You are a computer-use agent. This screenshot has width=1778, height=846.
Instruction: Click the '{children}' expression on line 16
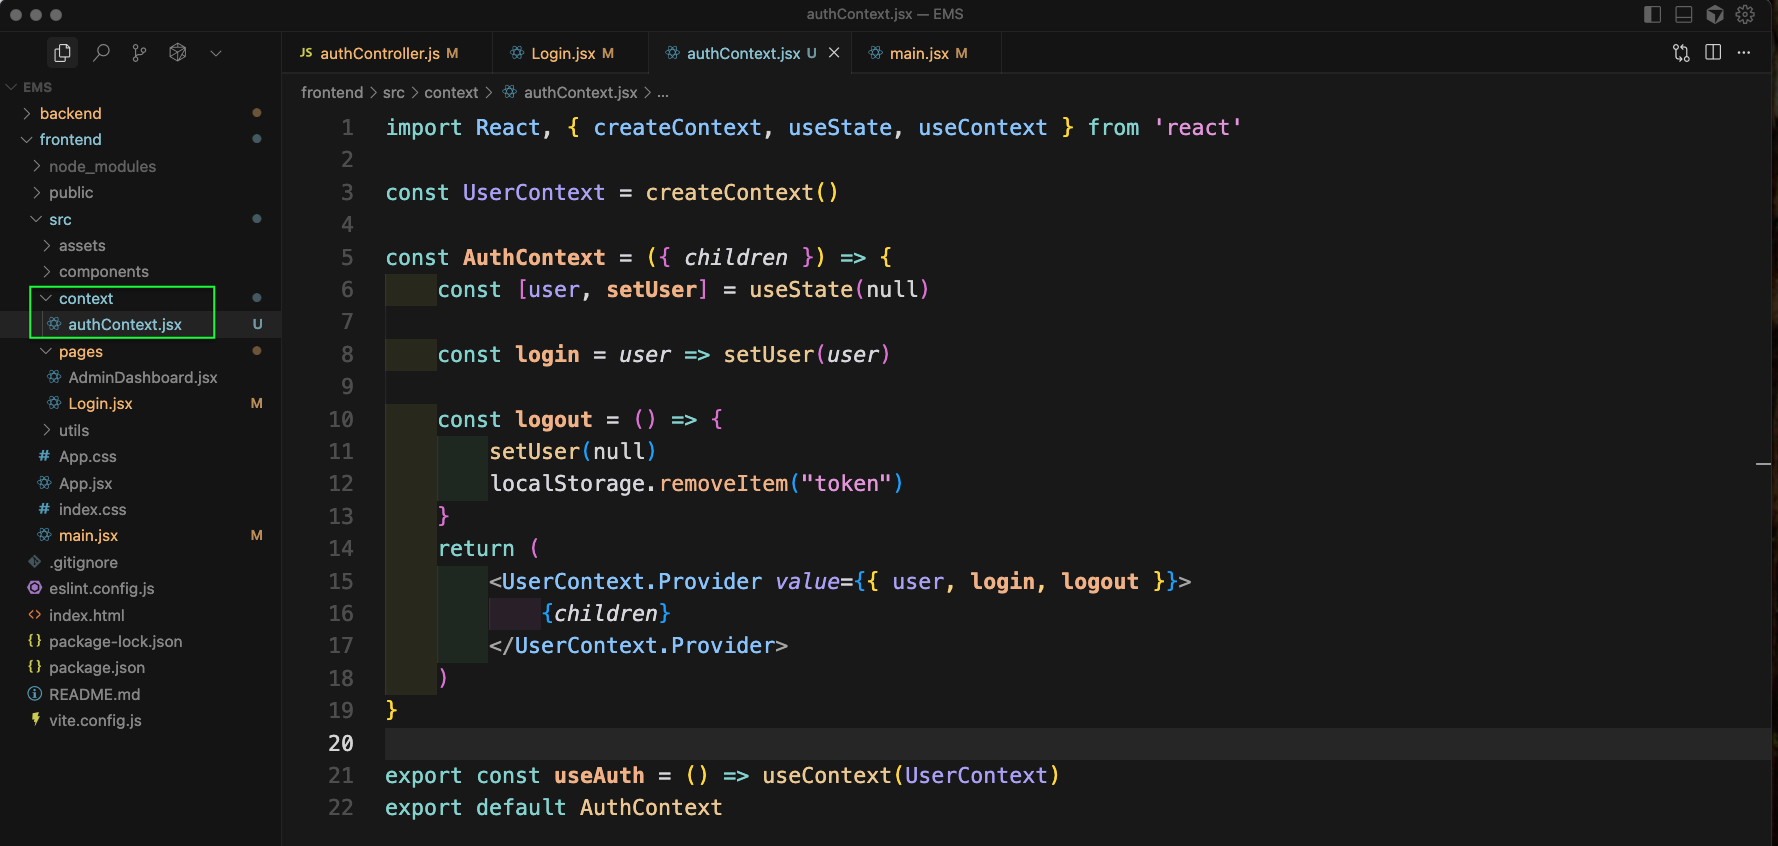[606, 613]
